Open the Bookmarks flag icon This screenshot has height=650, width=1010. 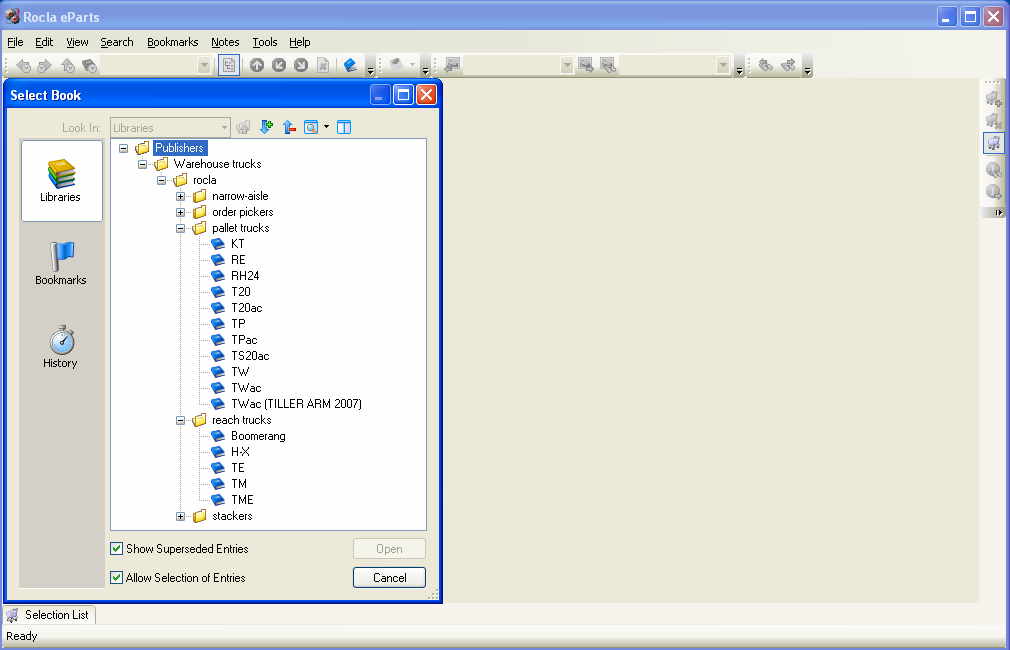pyautogui.click(x=62, y=256)
